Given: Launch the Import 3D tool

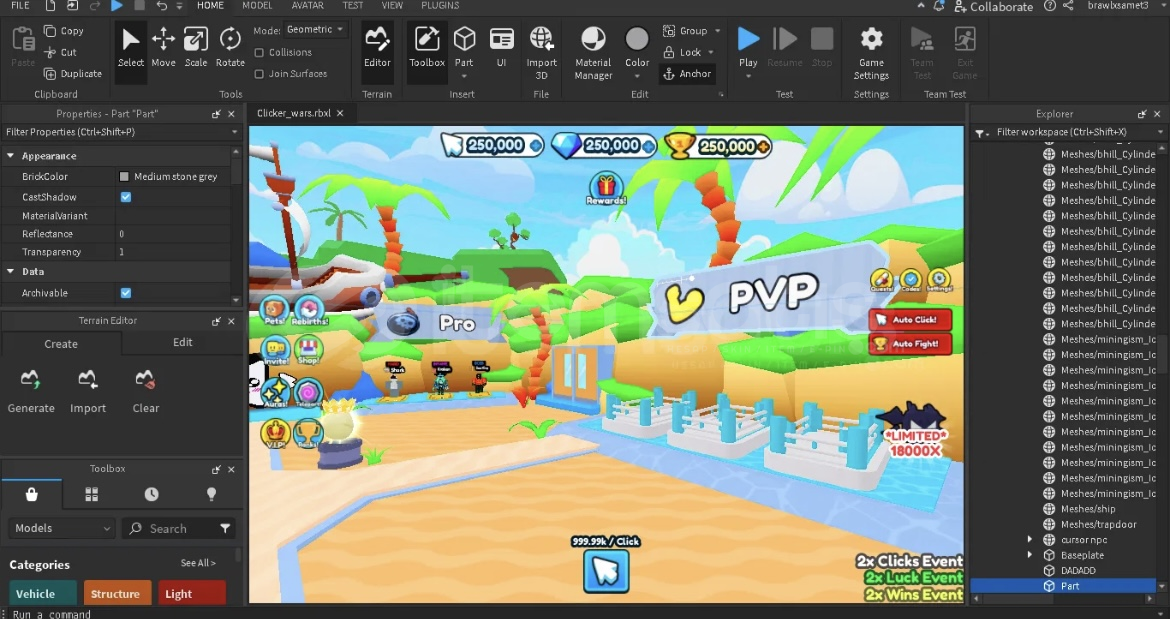Looking at the screenshot, I should pos(541,52).
